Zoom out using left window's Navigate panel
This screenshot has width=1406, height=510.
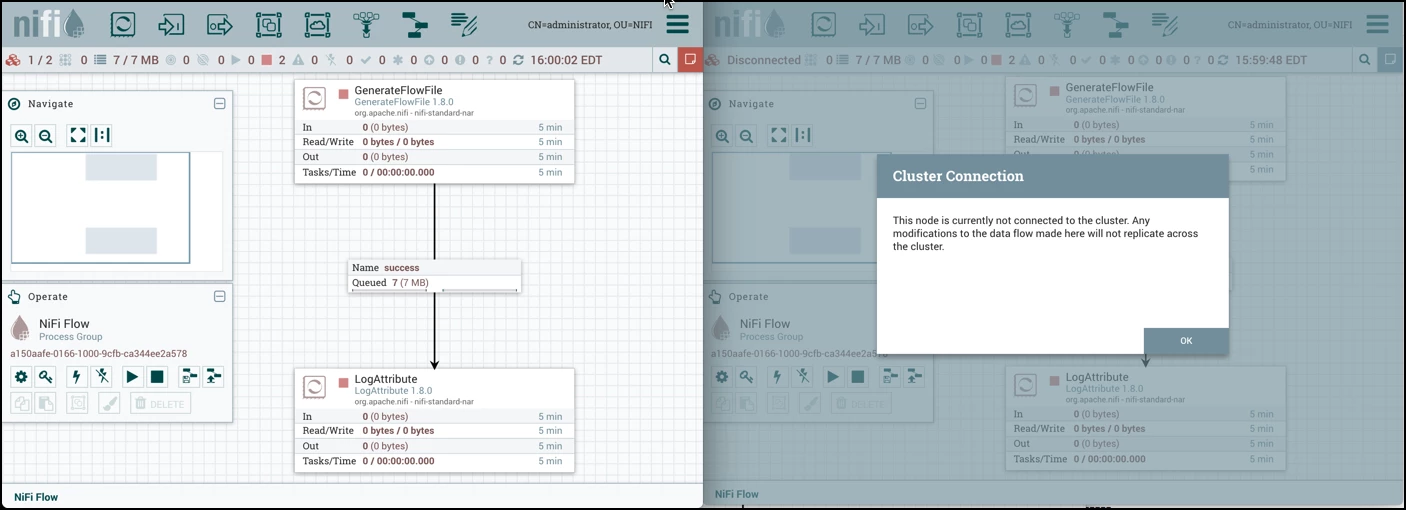[x=45, y=136]
